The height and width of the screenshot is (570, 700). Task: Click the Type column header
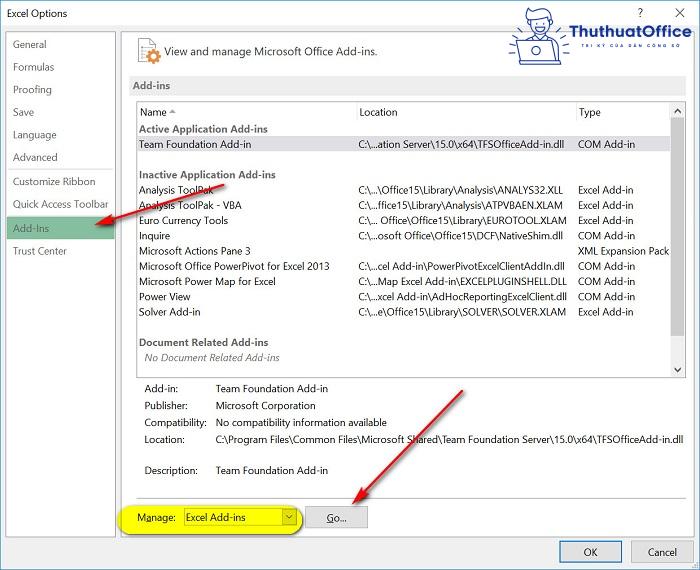(x=623, y=112)
